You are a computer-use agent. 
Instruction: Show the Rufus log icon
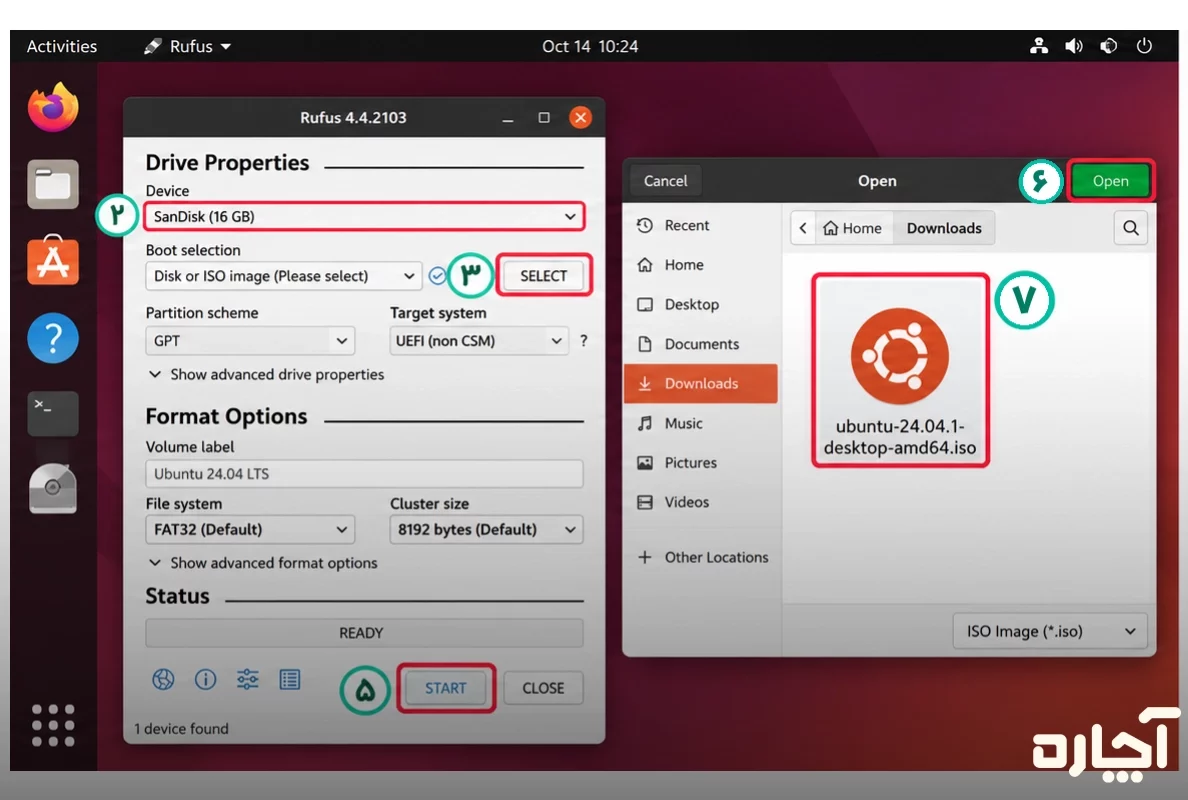pyautogui.click(x=289, y=680)
